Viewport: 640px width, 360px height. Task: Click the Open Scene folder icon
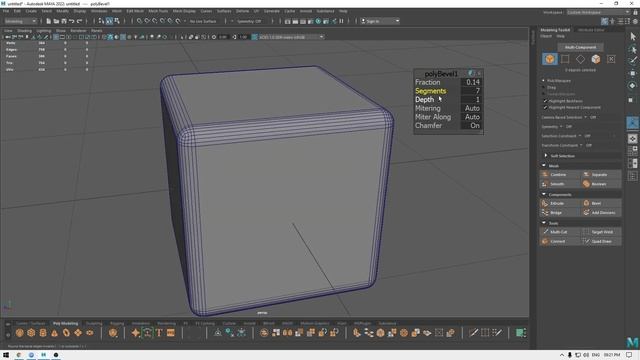click(x=56, y=21)
